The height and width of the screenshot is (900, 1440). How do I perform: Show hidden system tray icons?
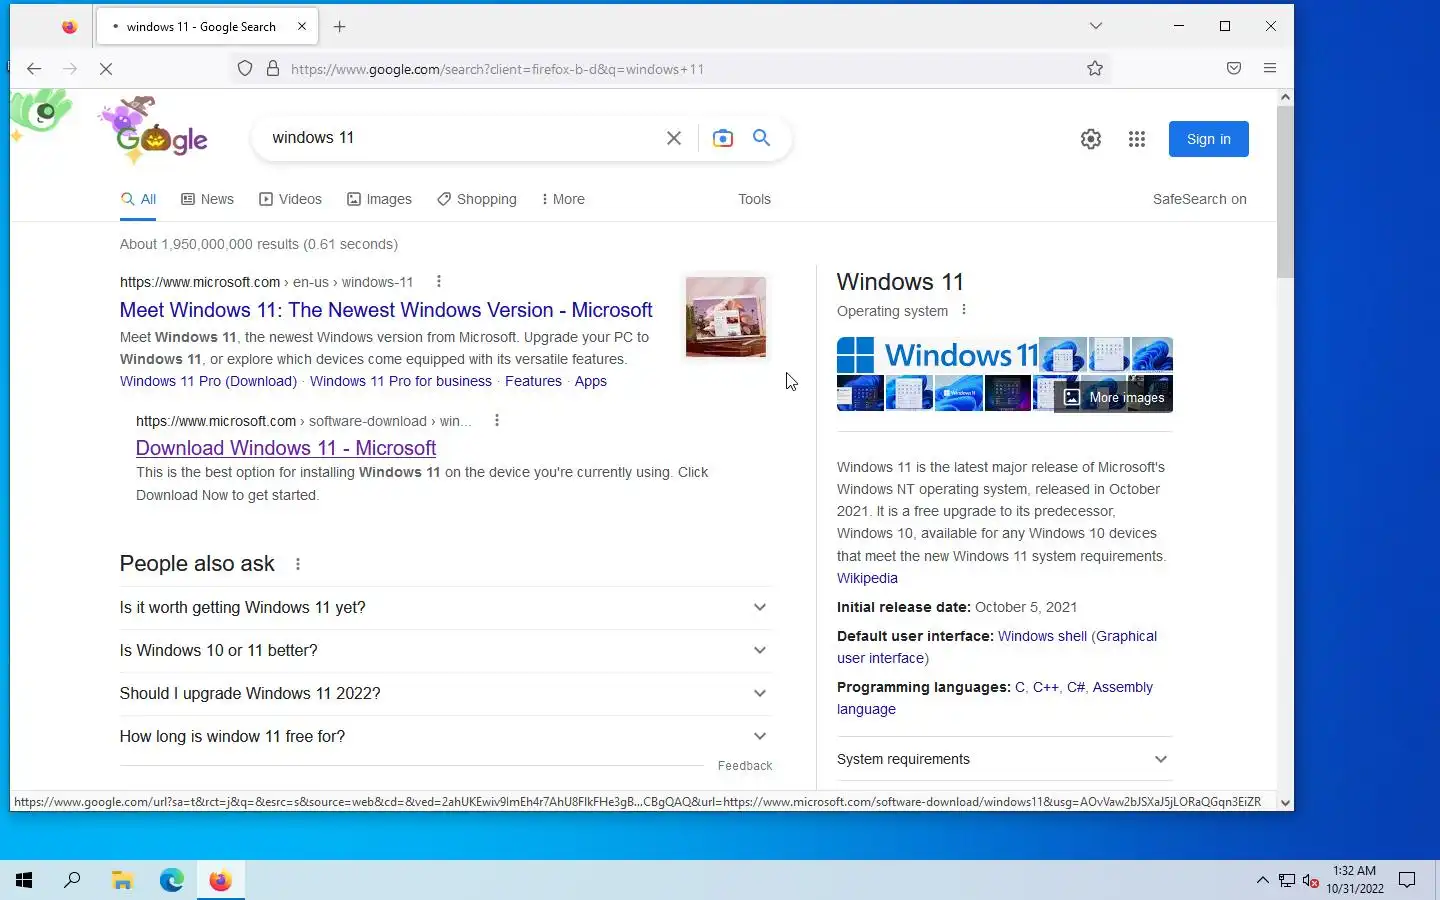[1262, 880]
